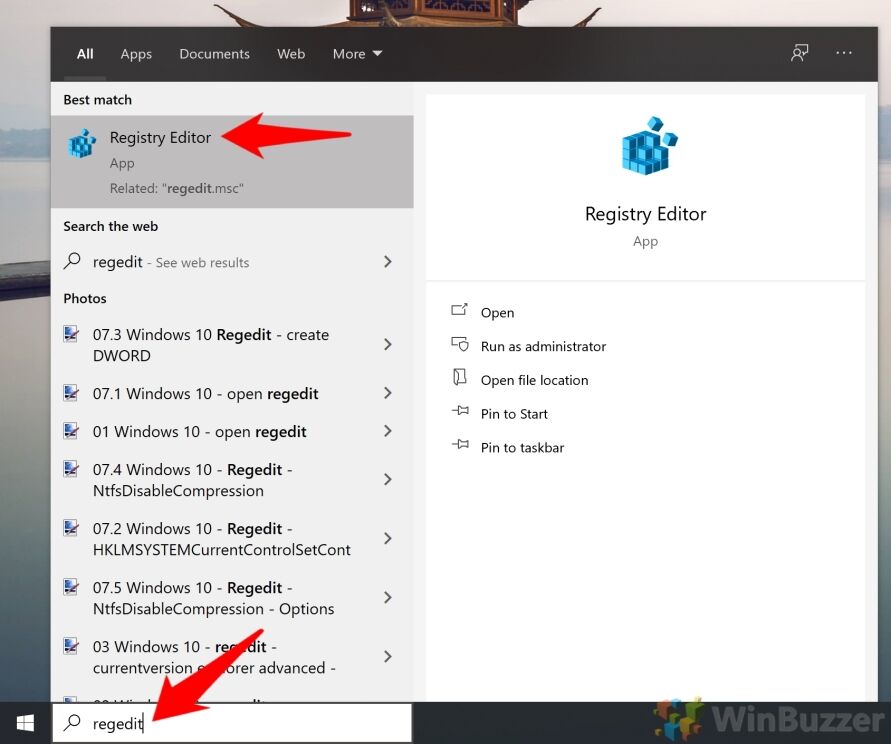Switch to the Documents tab
This screenshot has height=744, width=891.
tap(214, 54)
